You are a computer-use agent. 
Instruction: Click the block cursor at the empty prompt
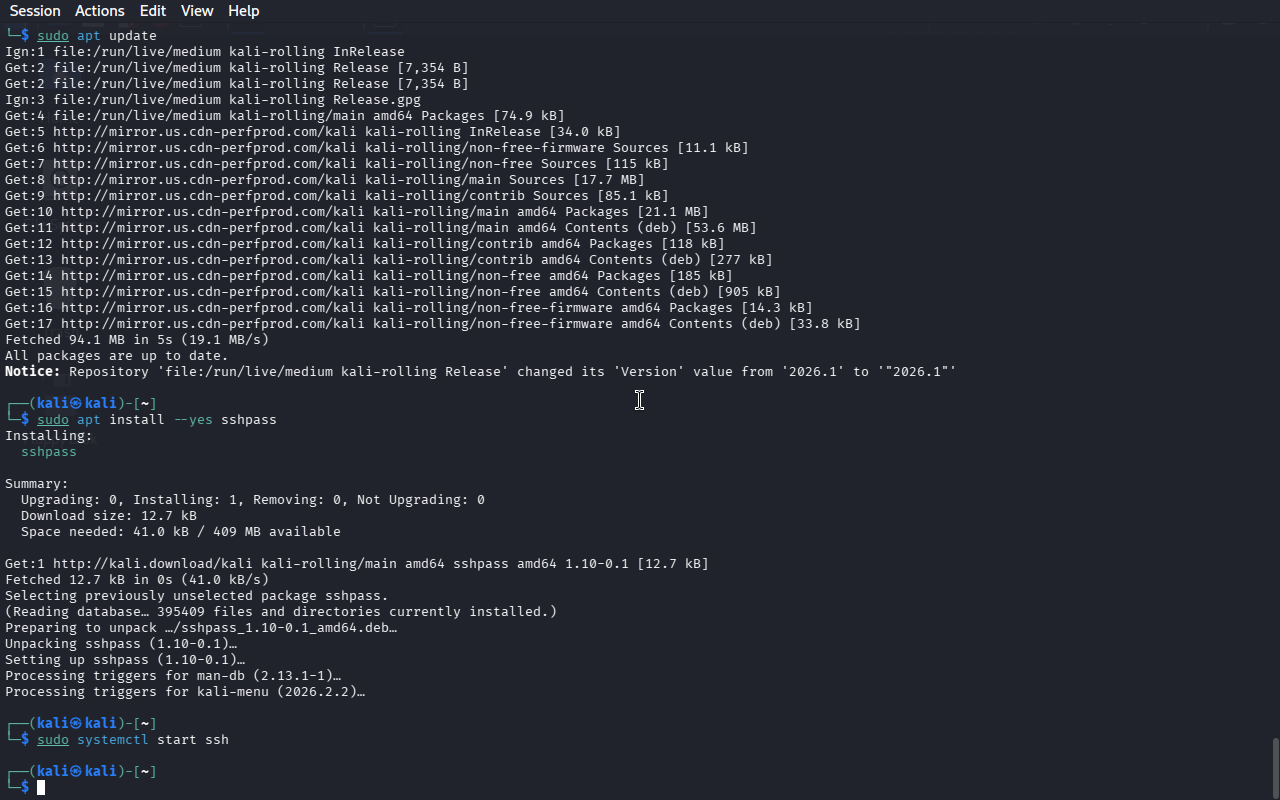[x=41, y=788]
